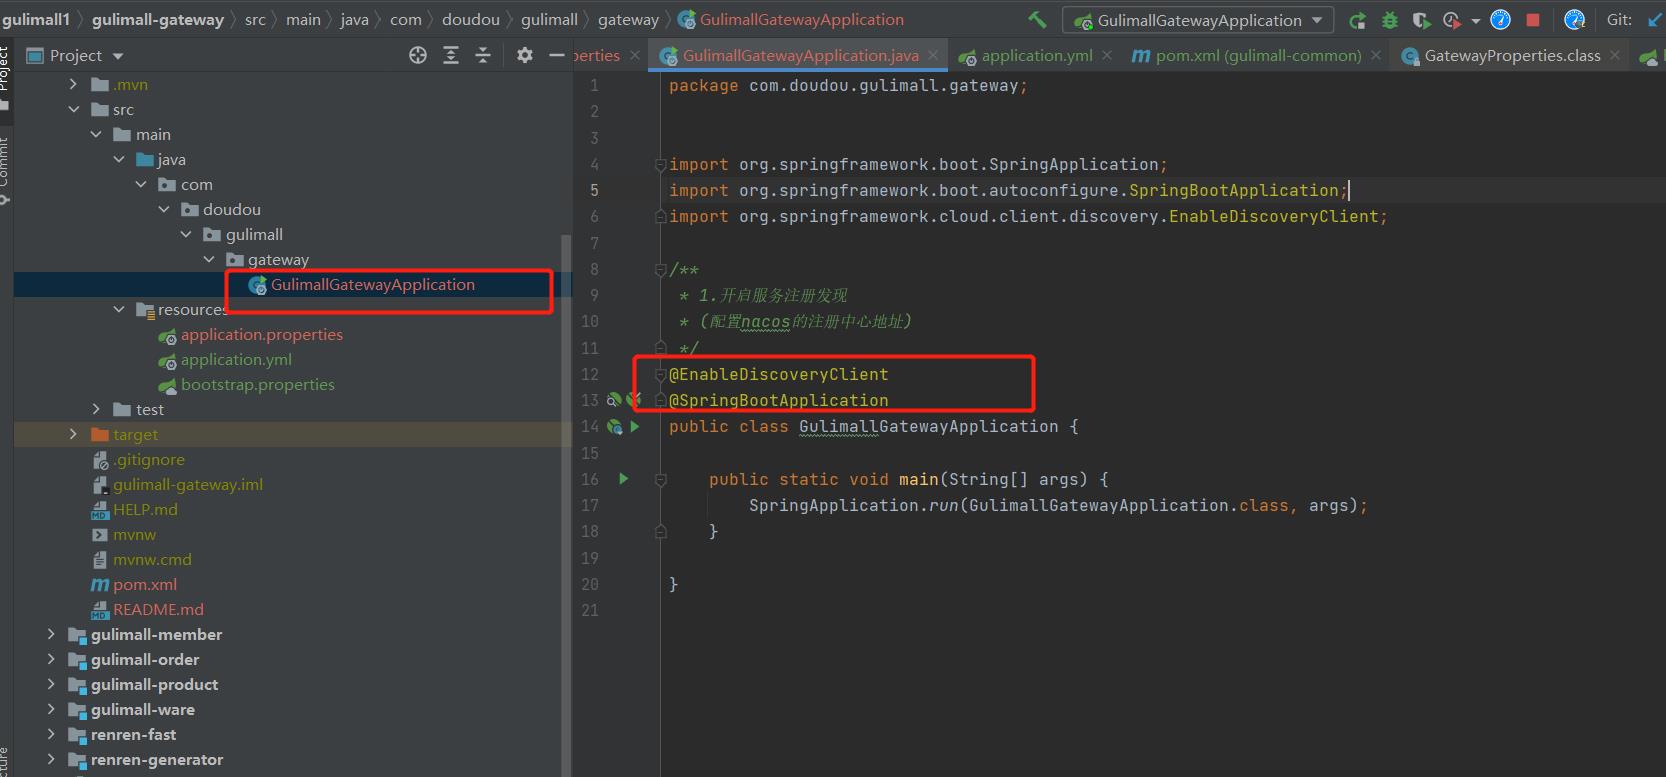Collapse the main folder

pos(96,135)
